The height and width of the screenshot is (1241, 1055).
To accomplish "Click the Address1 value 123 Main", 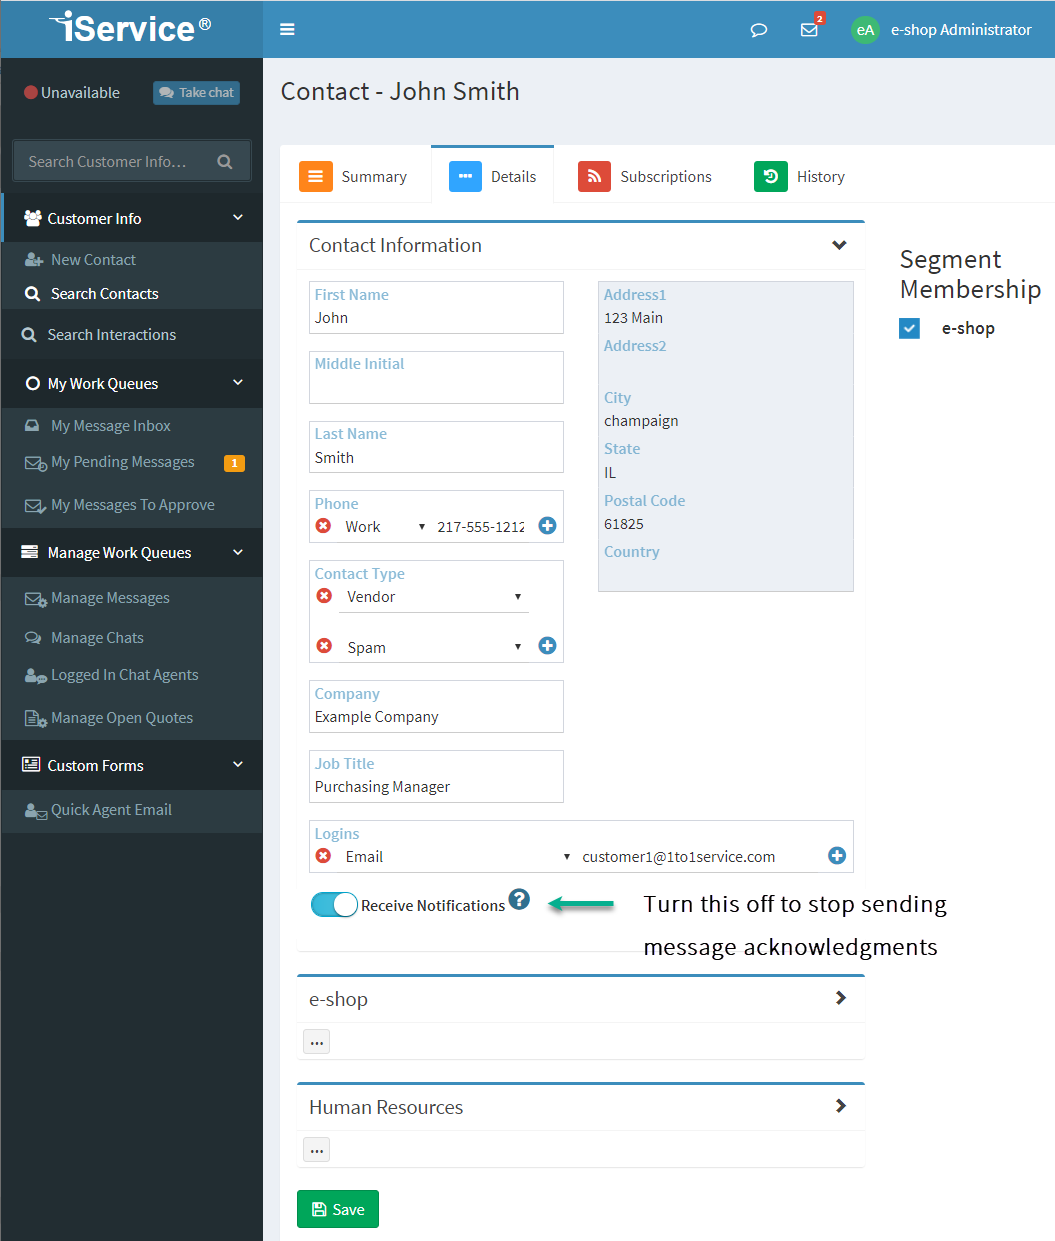I will point(633,318).
